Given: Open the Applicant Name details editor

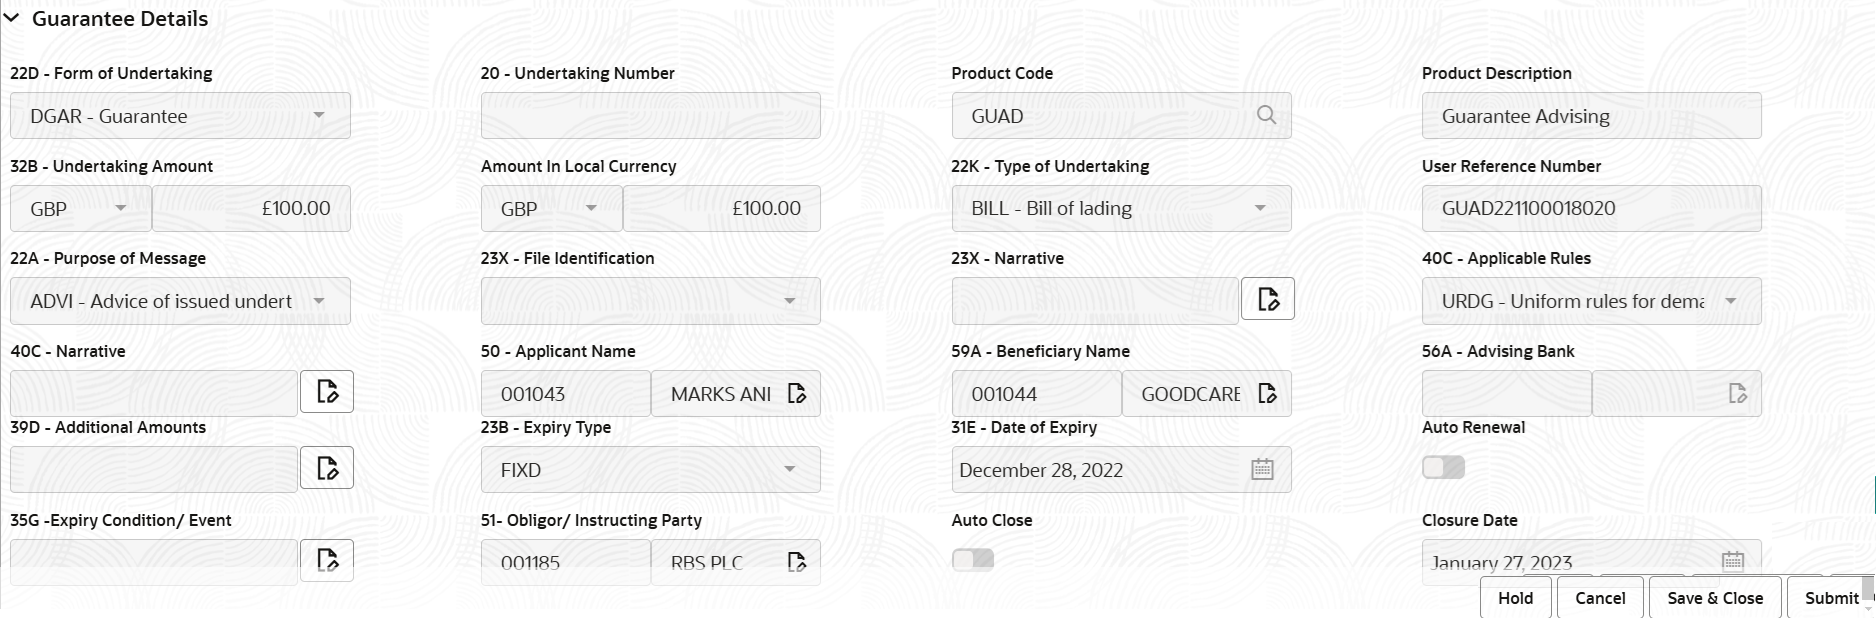Looking at the screenshot, I should [x=797, y=393].
